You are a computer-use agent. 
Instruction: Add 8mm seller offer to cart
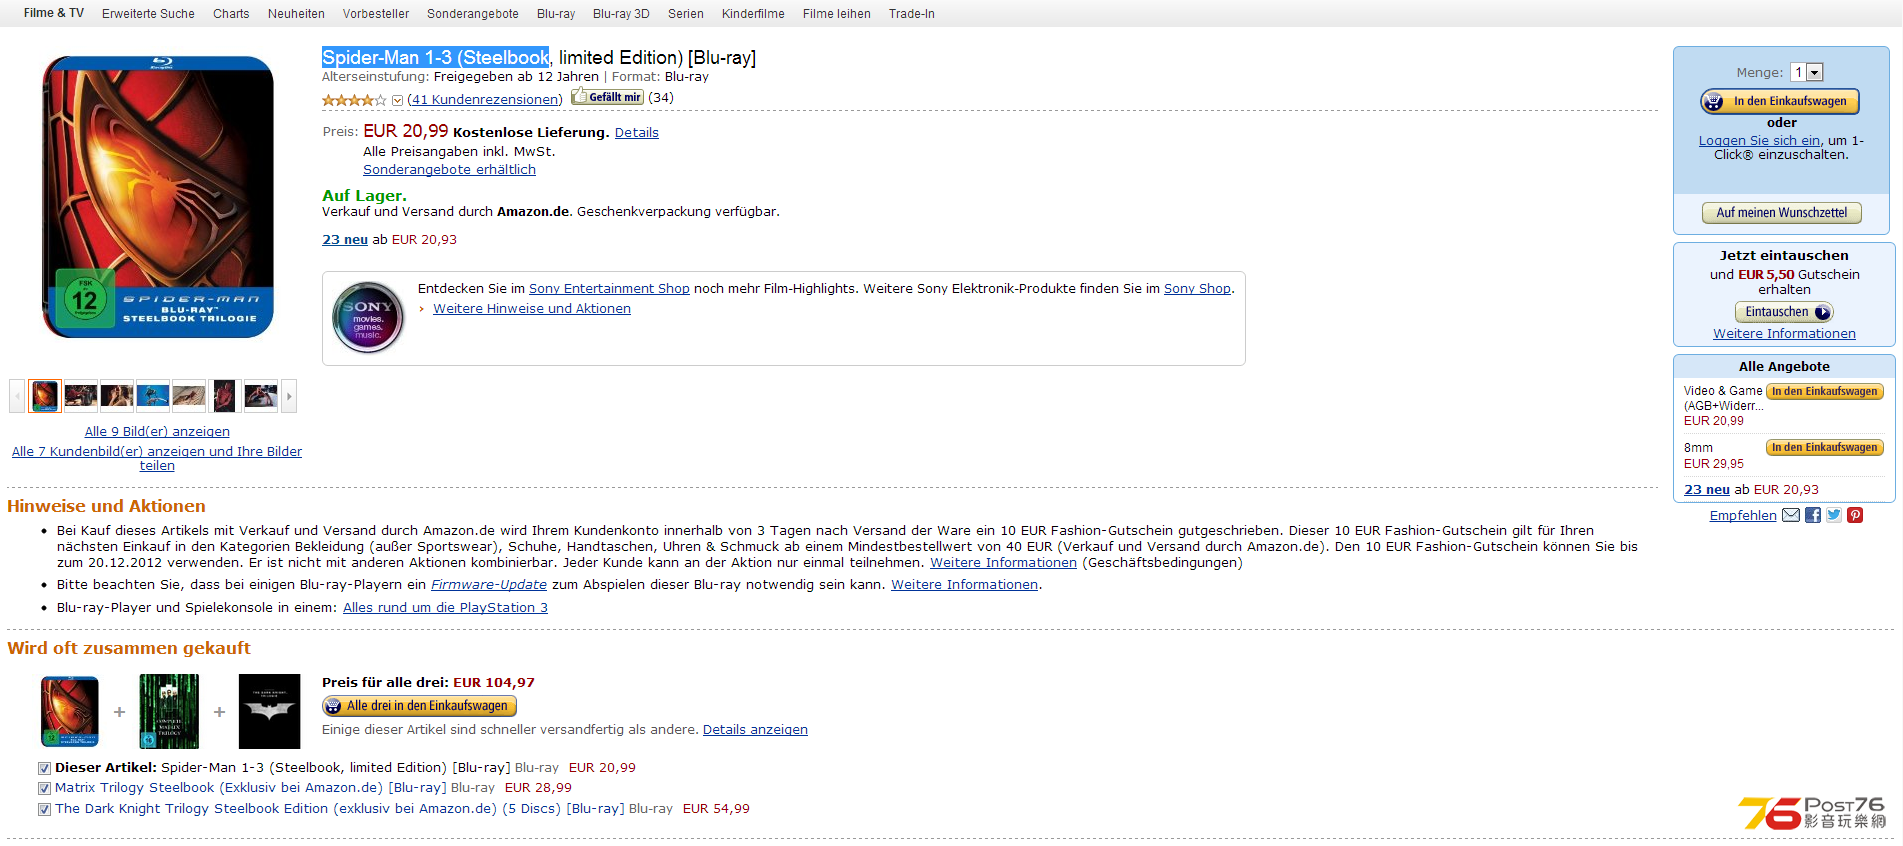[x=1825, y=448]
